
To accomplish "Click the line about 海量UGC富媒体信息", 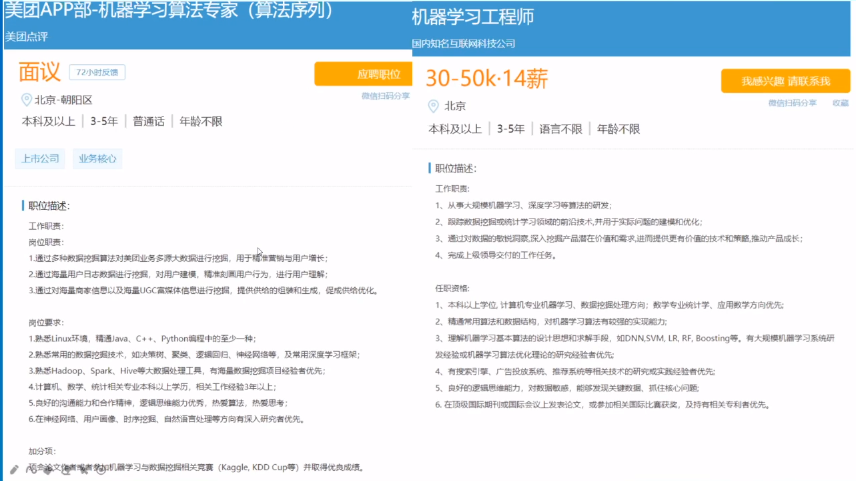I will pos(204,290).
